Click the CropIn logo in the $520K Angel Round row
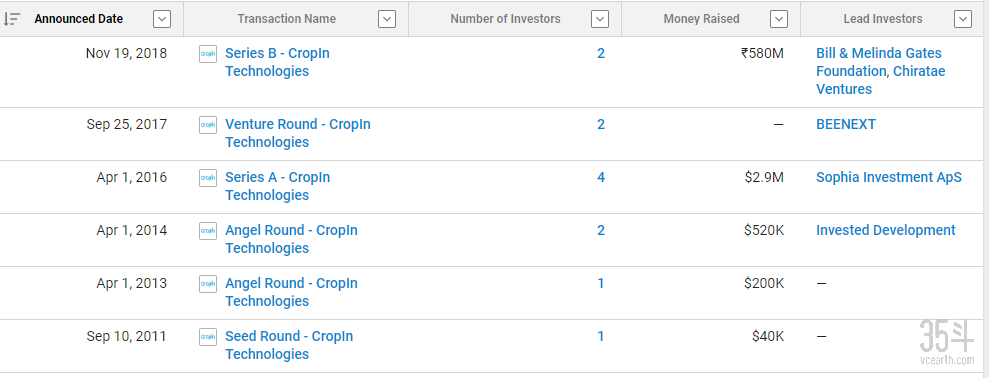Screen dimensions: 989x378 pyautogui.click(x=208, y=231)
